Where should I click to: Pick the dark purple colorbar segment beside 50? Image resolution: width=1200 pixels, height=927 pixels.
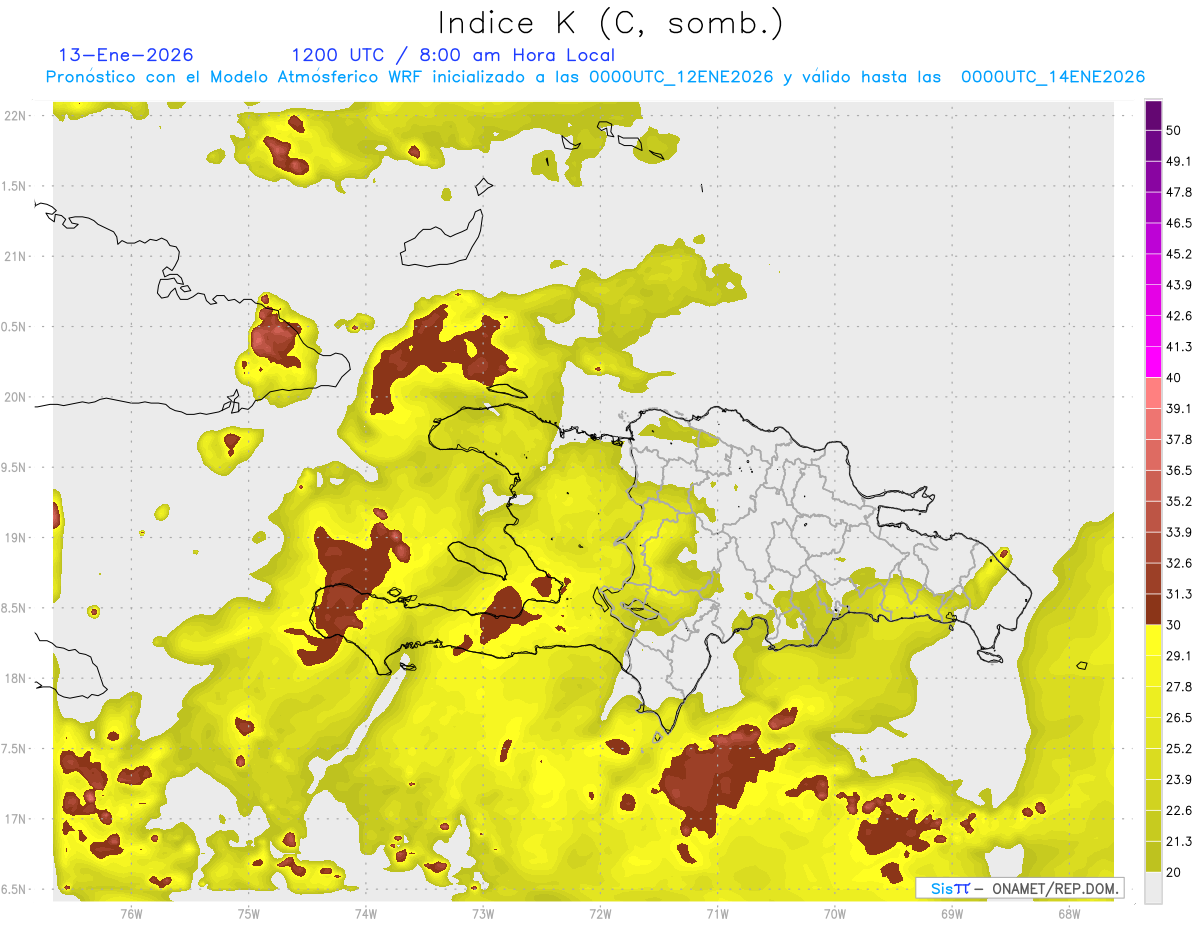[1153, 116]
